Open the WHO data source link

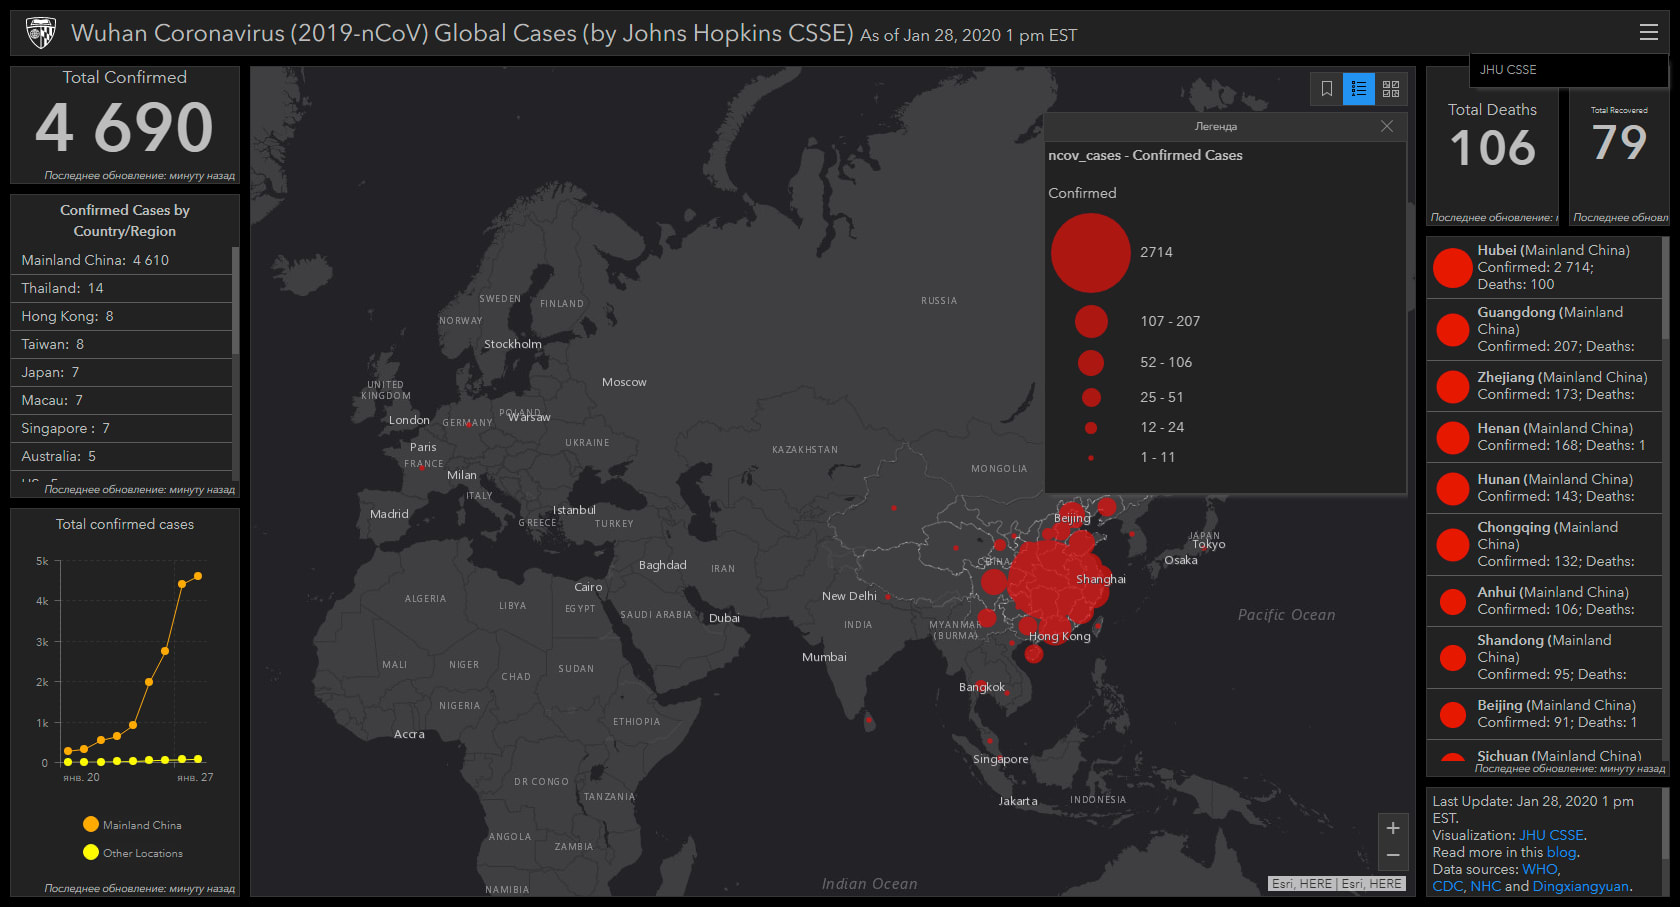click(x=1540, y=869)
